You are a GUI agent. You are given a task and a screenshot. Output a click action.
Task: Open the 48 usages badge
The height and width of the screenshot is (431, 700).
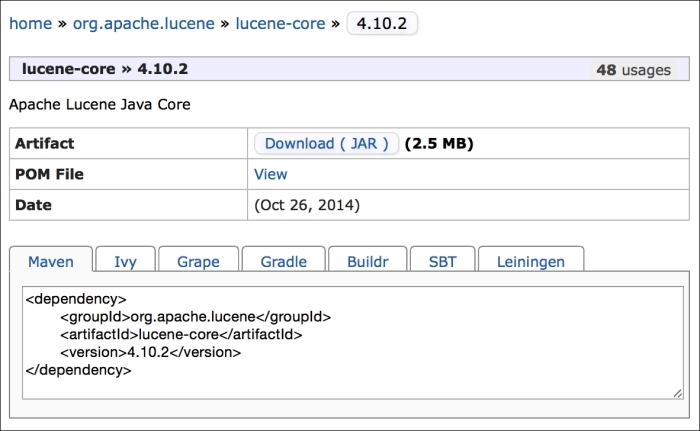[634, 70]
